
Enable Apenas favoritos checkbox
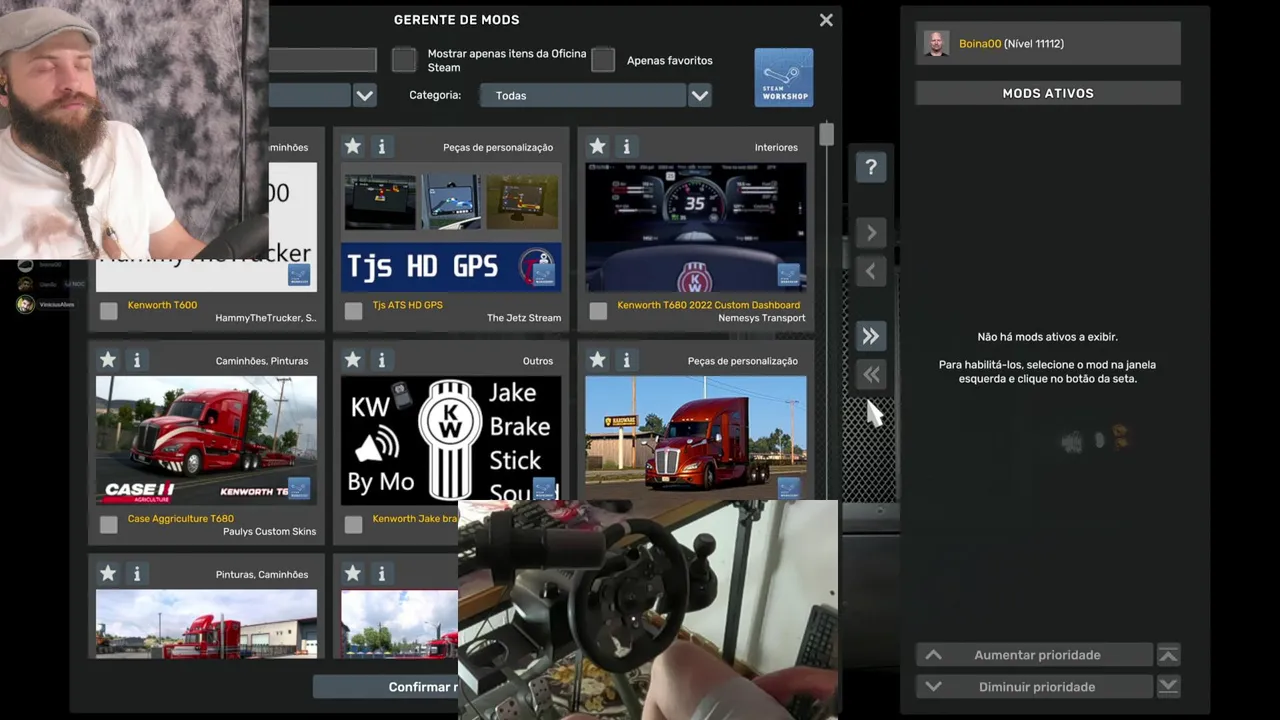pyautogui.click(x=603, y=60)
